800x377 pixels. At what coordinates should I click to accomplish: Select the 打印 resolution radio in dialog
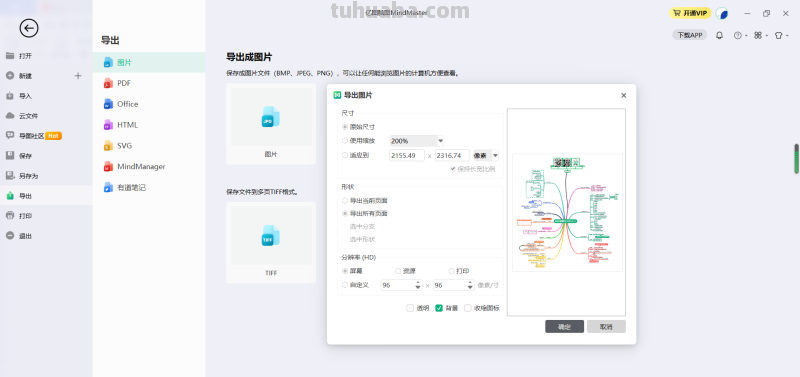coord(452,271)
